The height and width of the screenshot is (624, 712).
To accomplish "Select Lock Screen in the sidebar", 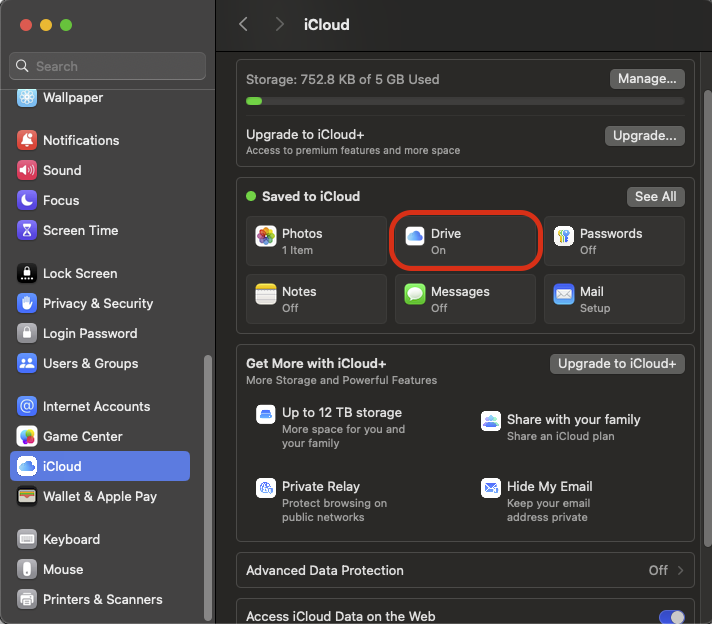I will [100, 273].
